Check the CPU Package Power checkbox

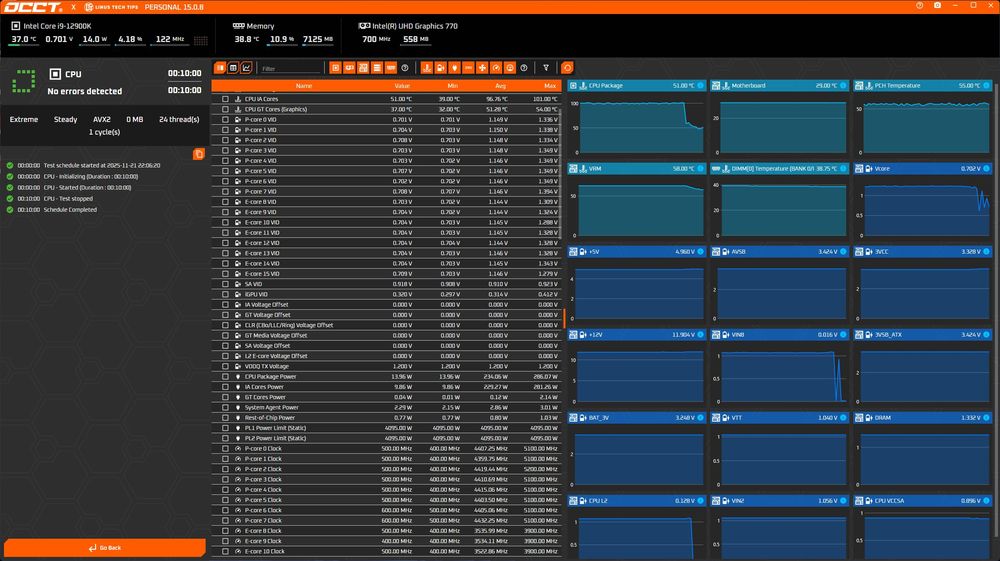tap(225, 377)
